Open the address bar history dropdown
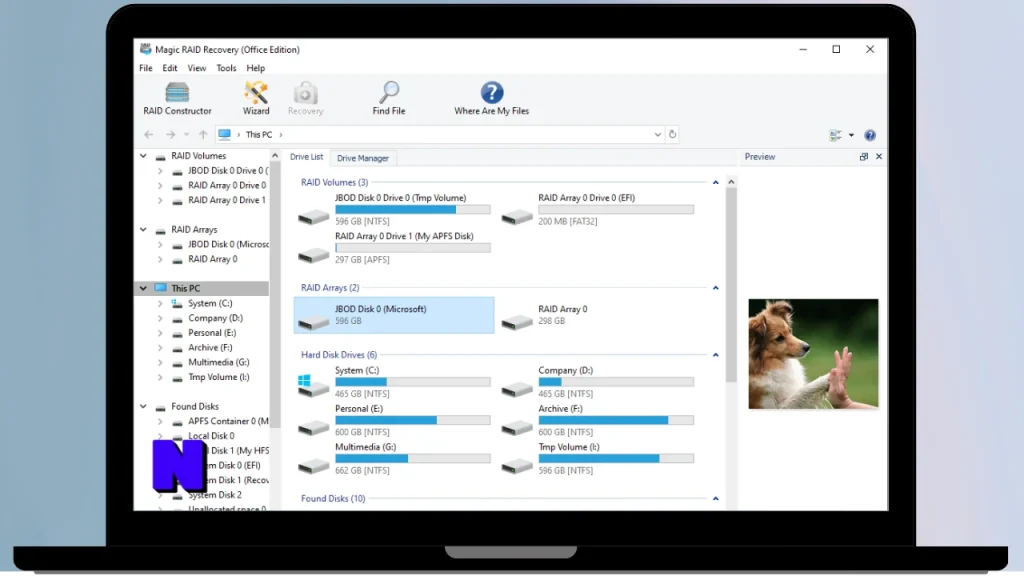The height and width of the screenshot is (576, 1024). tap(658, 135)
